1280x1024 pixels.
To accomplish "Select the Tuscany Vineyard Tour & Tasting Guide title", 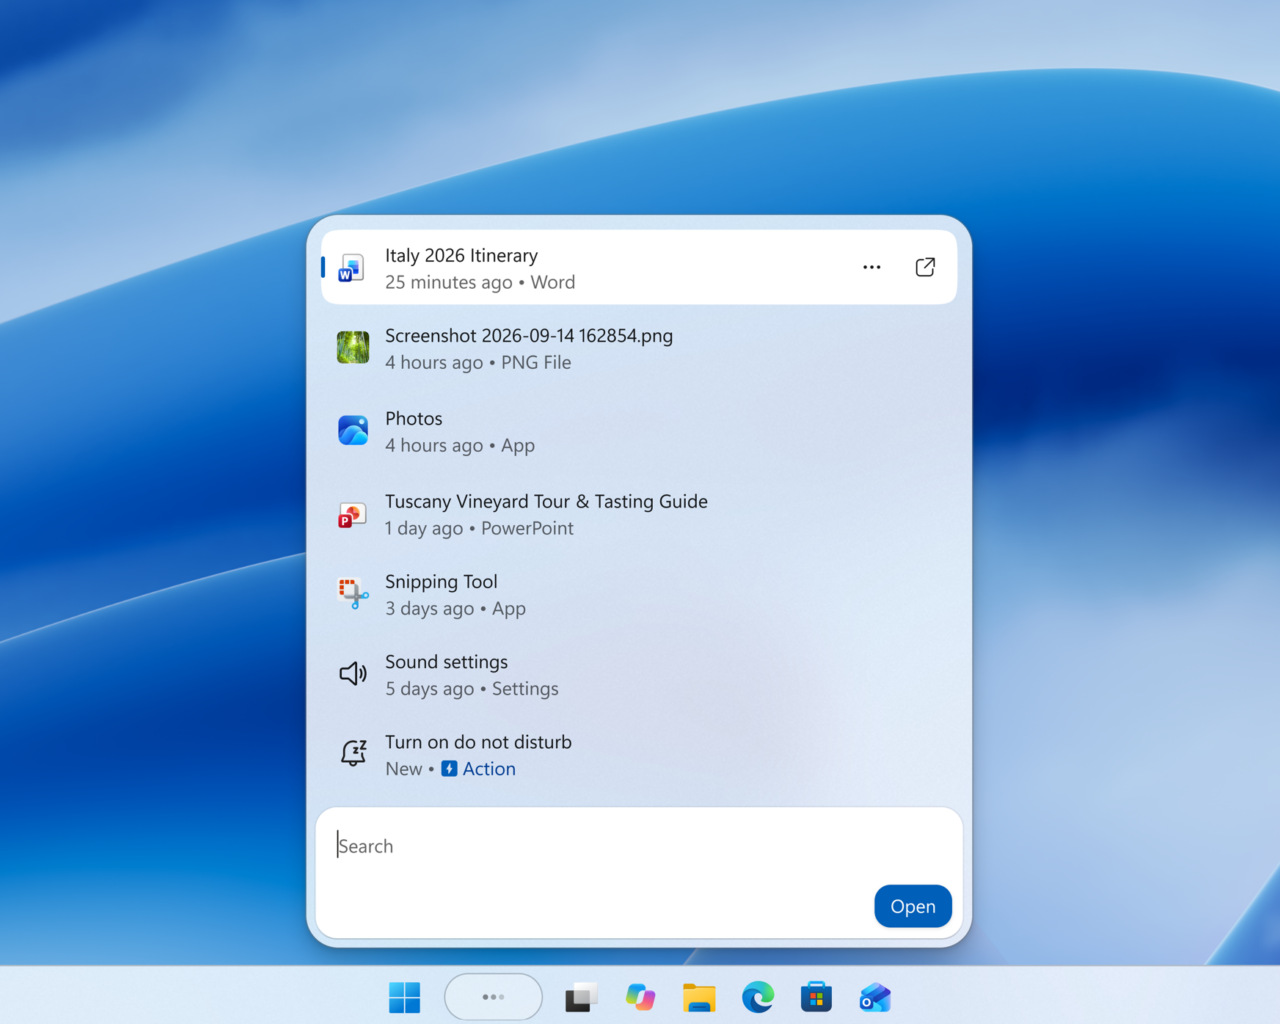I will (x=546, y=502).
